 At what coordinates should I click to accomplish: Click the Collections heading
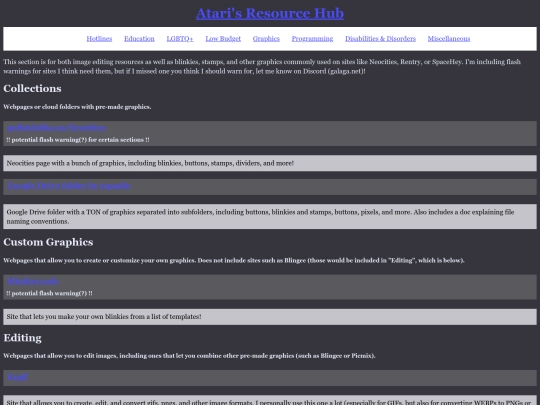[32, 89]
